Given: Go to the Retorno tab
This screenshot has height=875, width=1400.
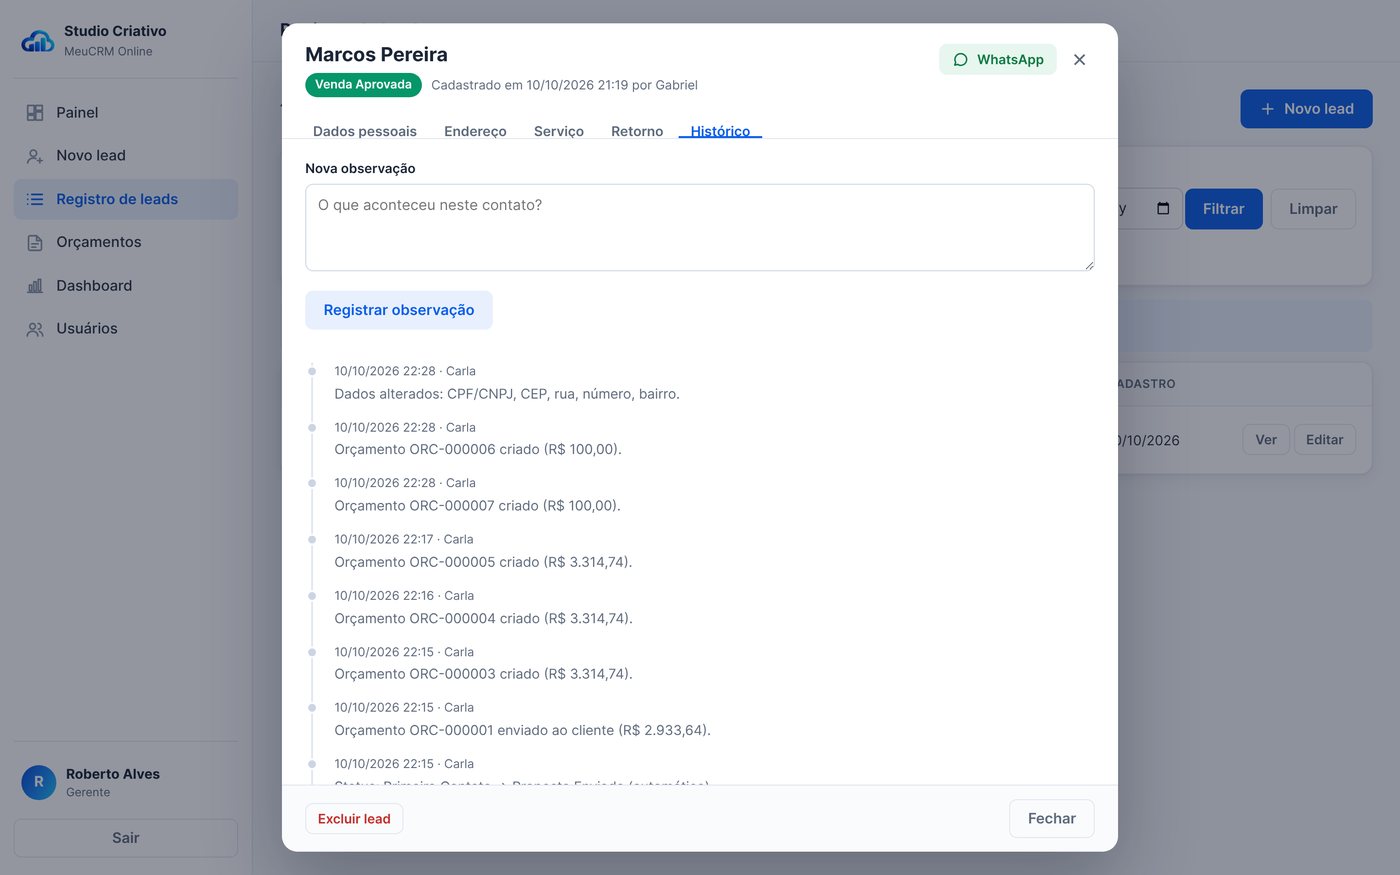Looking at the screenshot, I should 637,131.
